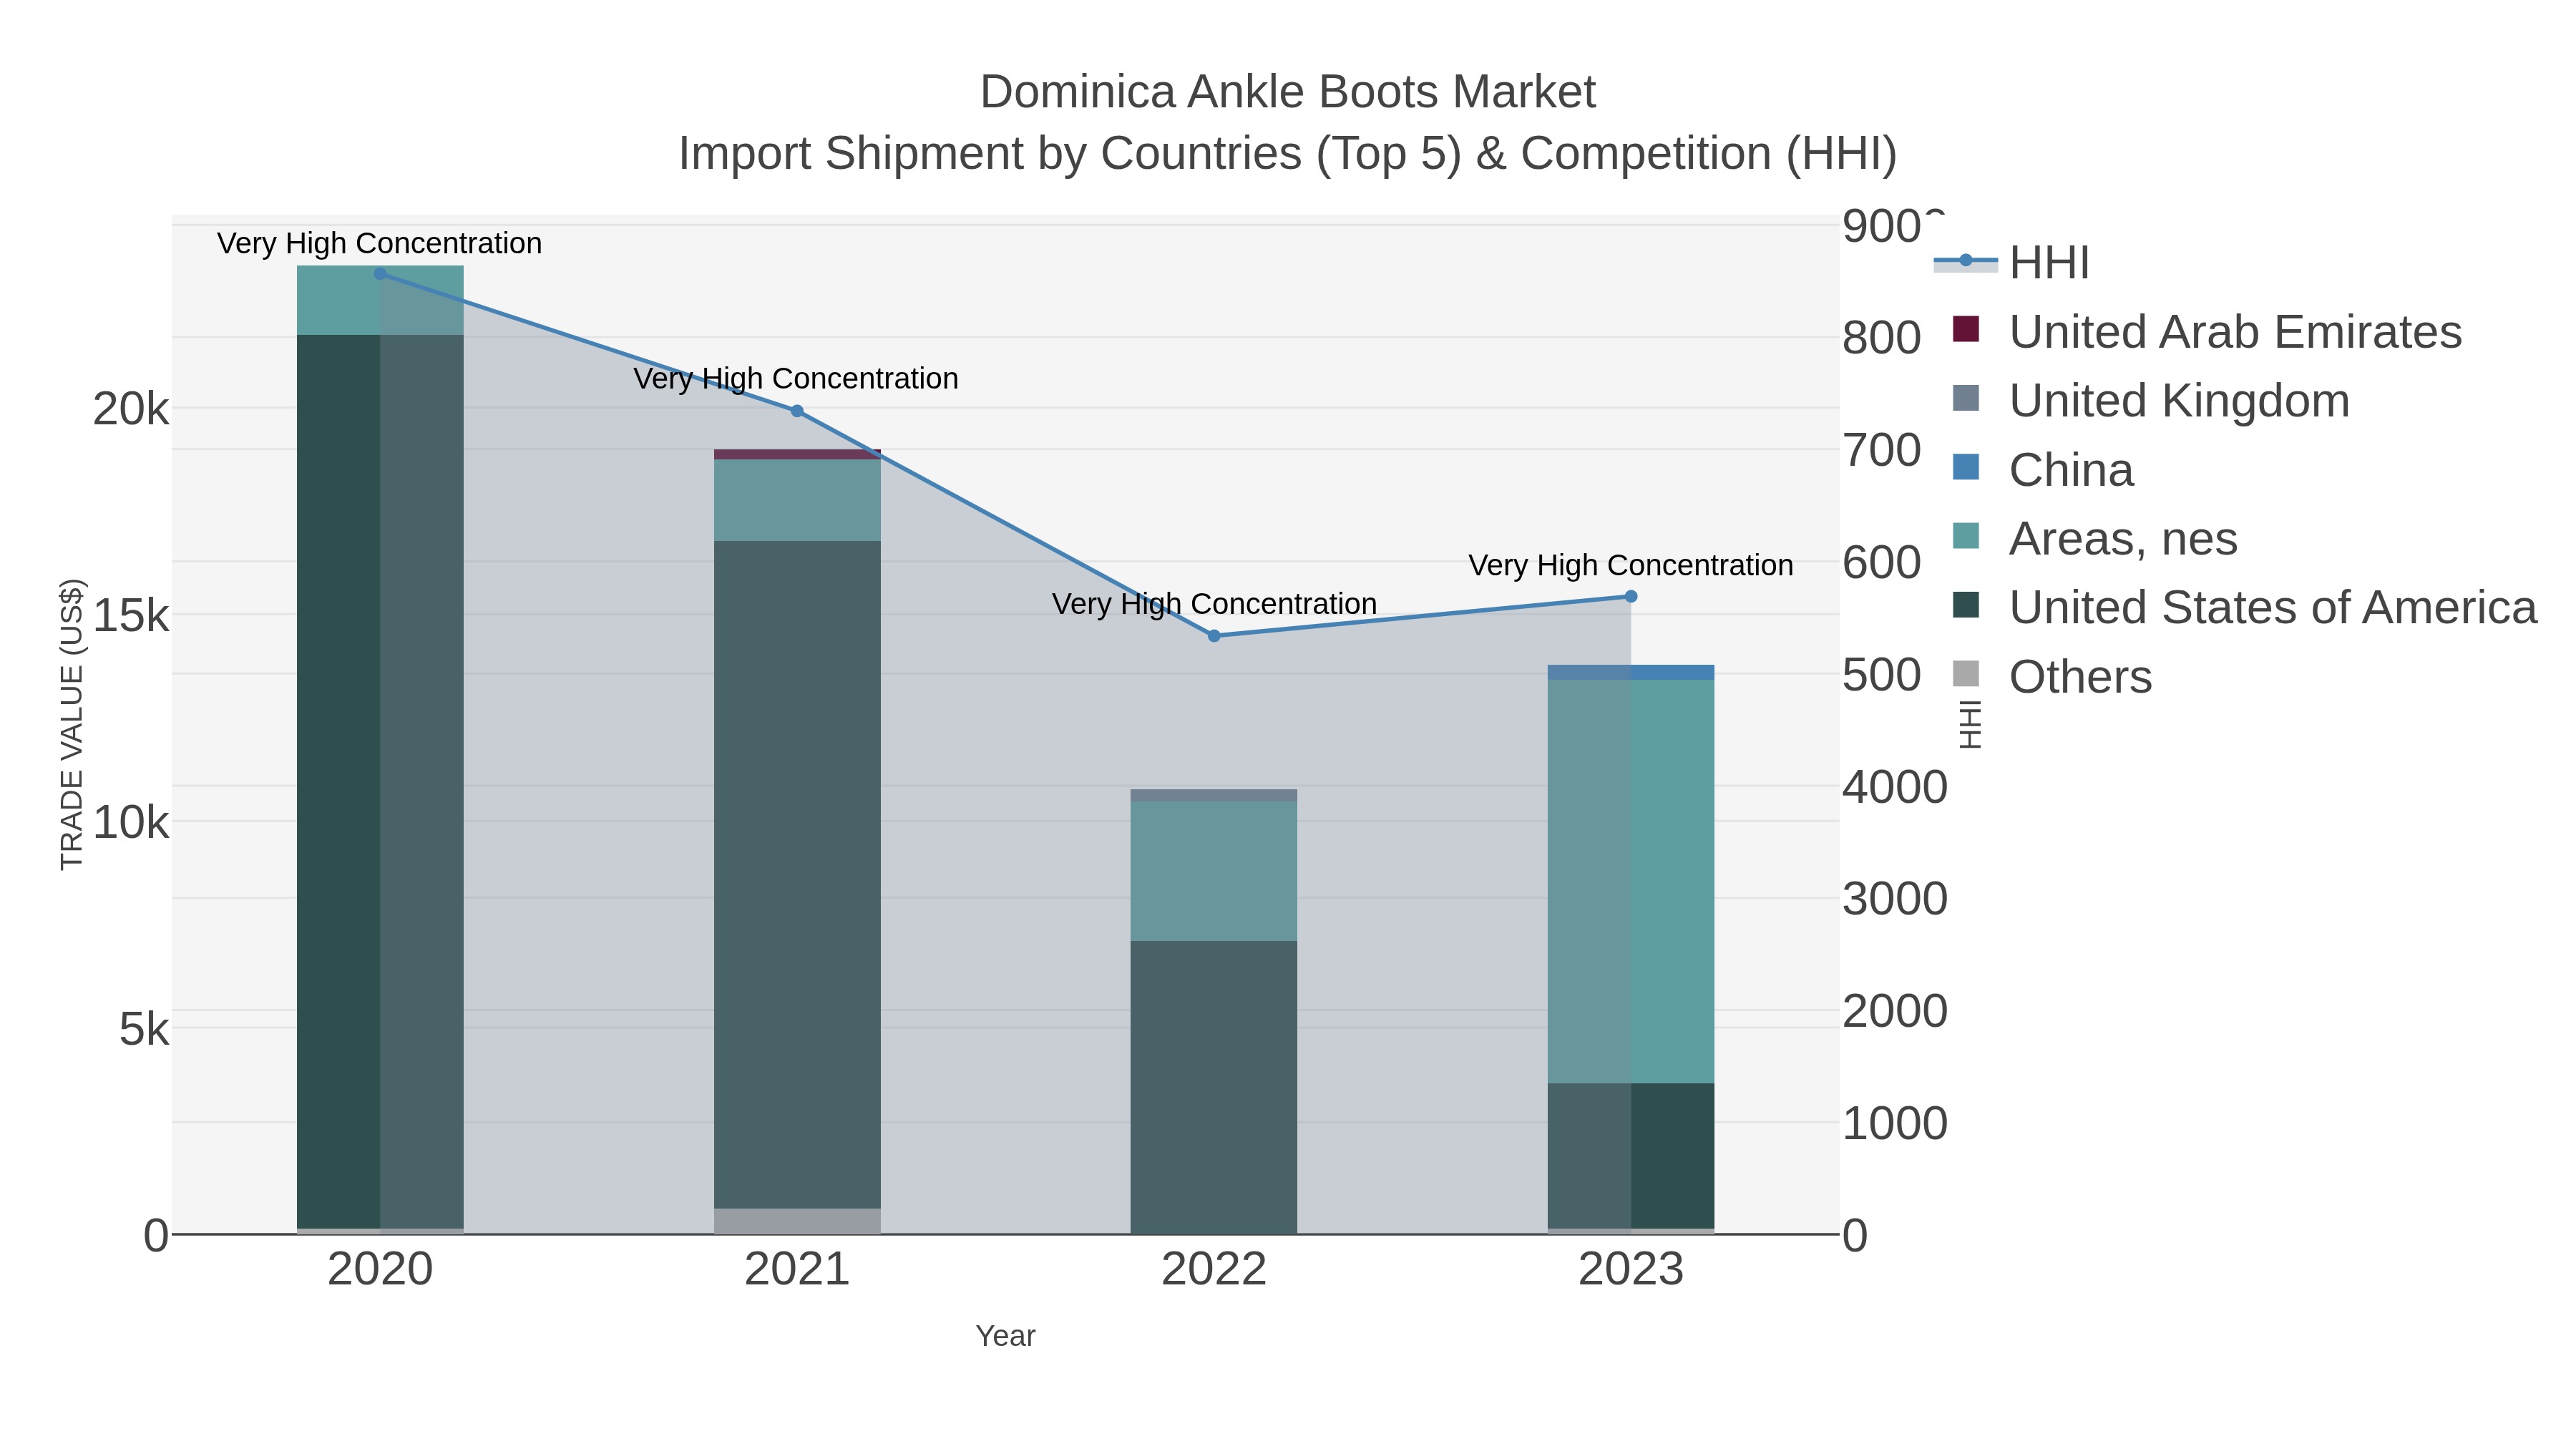The height and width of the screenshot is (1449, 2576).
Task: Click the vertical HHI axis title
Action: coord(1969,724)
